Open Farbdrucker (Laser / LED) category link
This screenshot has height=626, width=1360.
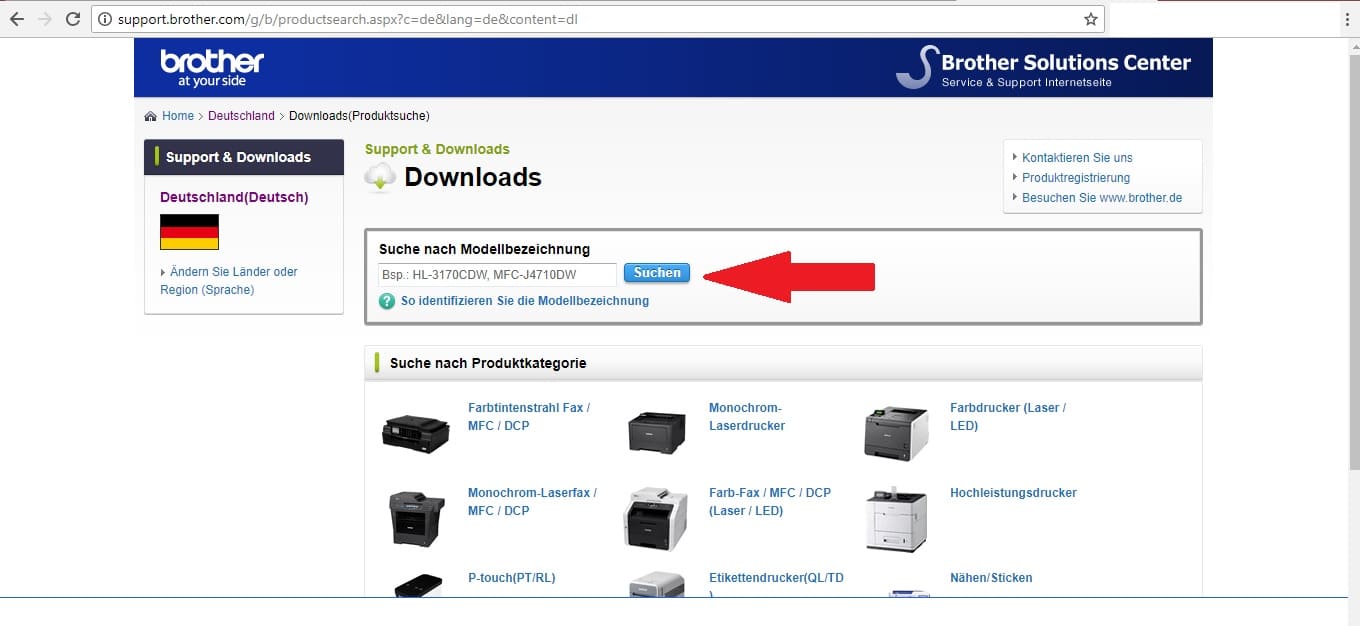pos(1008,417)
